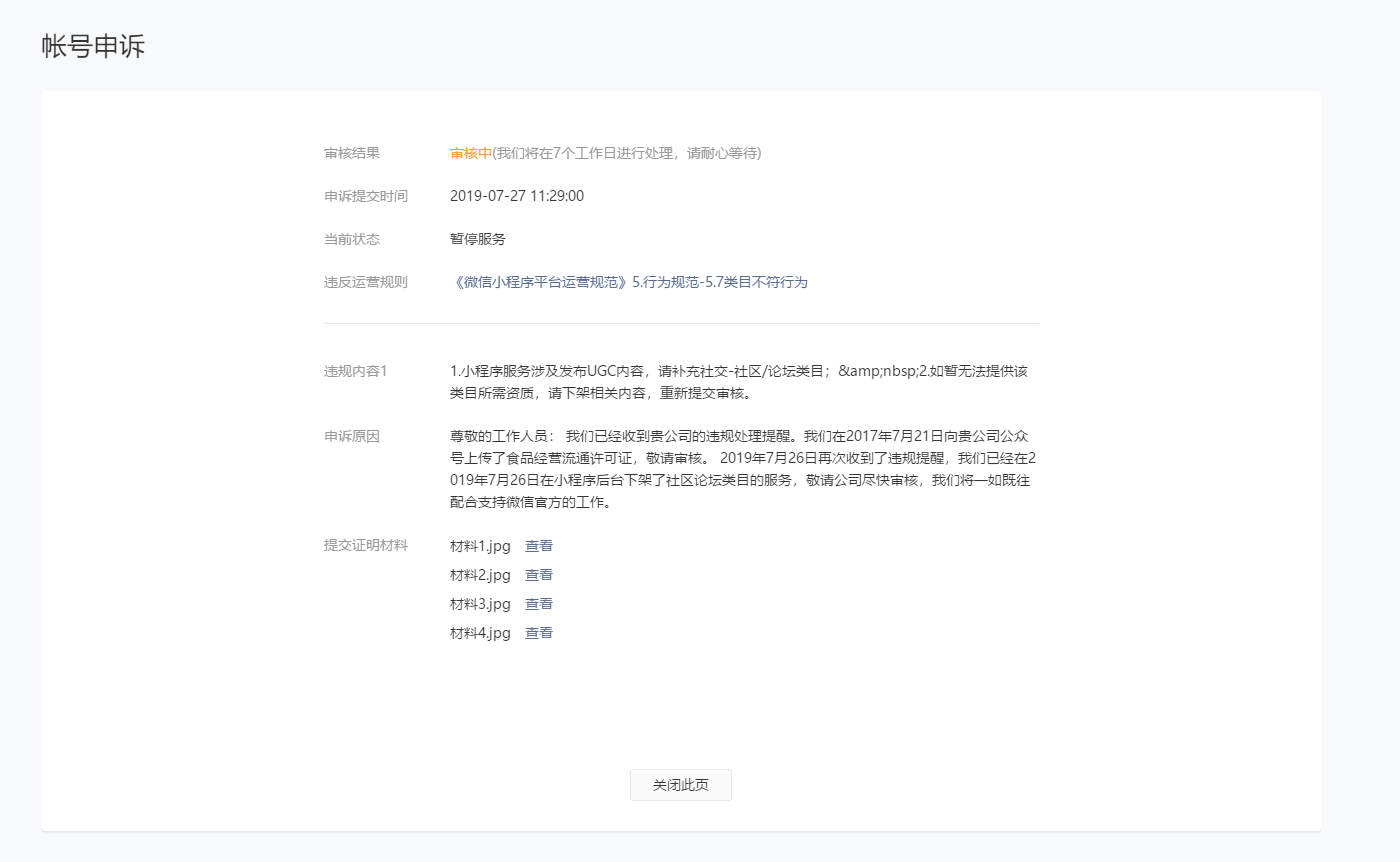Viewport: 1400px width, 862px height.
Task: Open 查看 link for 材料3.jpg
Action: point(539,604)
